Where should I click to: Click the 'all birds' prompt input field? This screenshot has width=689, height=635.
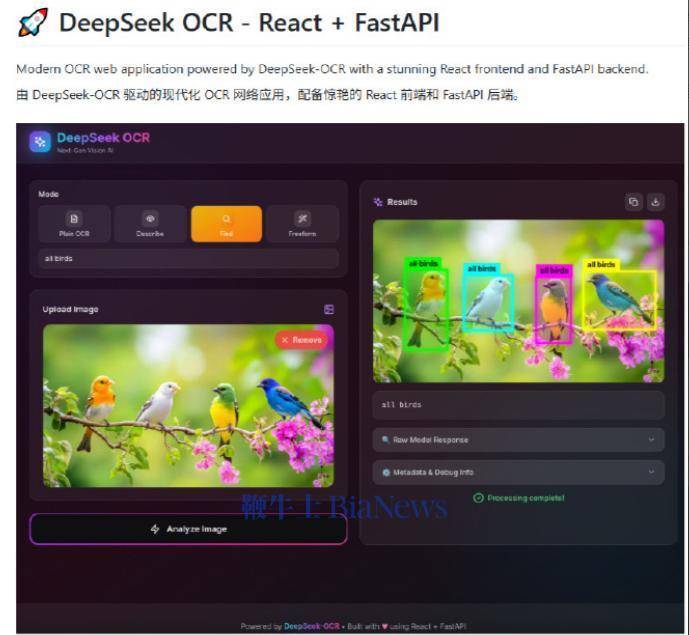(x=188, y=259)
